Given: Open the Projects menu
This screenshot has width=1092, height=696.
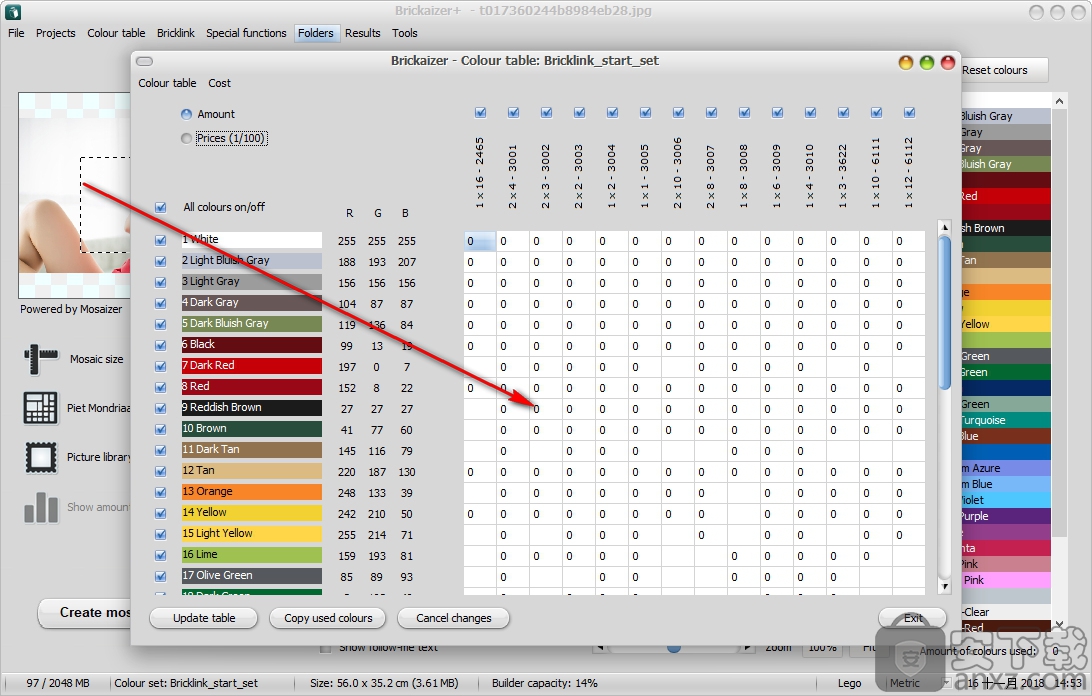Looking at the screenshot, I should [56, 33].
